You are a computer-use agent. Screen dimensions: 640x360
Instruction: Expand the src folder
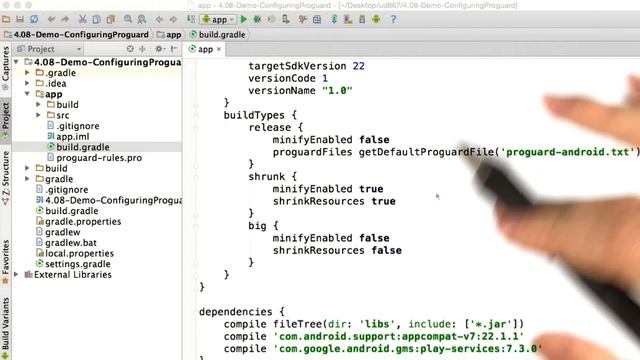38,115
